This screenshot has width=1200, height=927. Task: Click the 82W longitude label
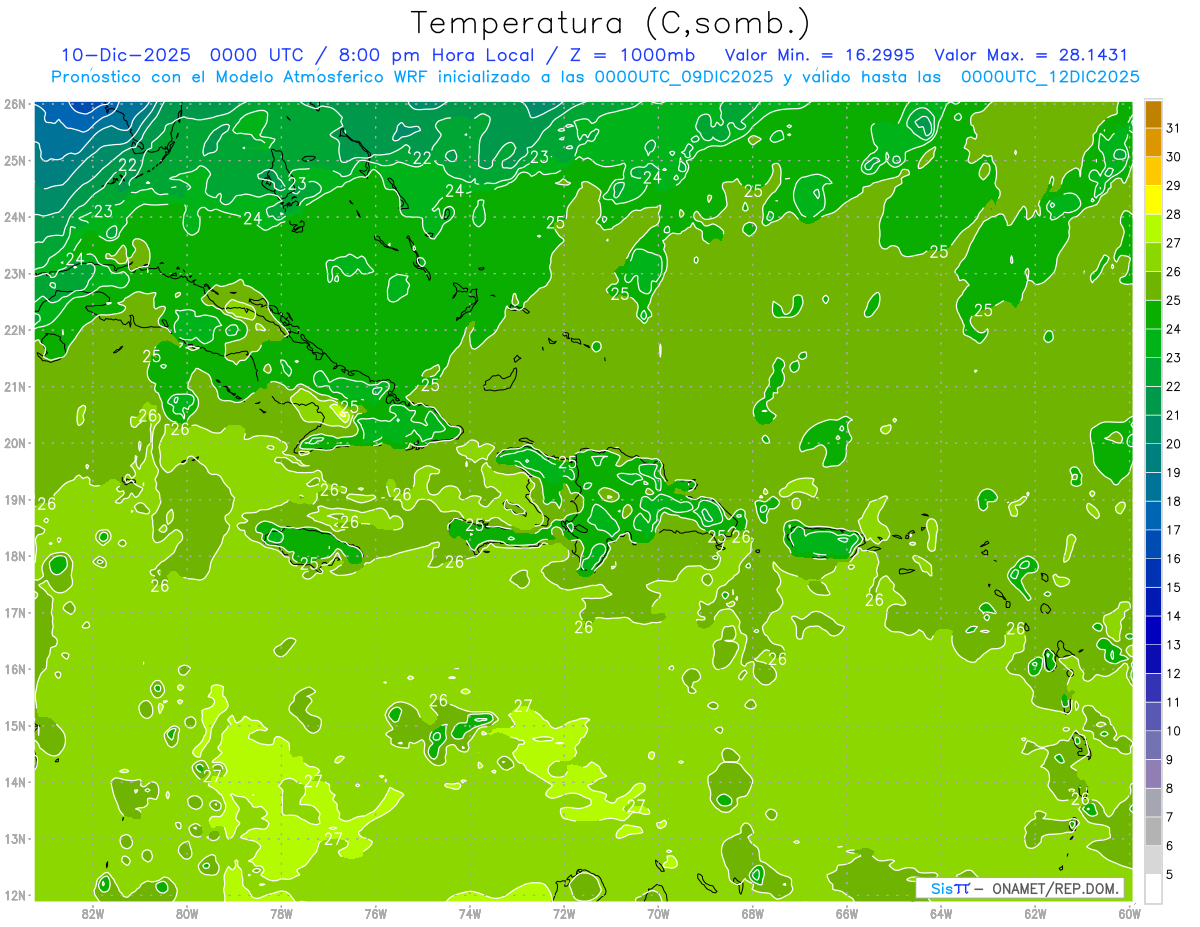point(93,914)
